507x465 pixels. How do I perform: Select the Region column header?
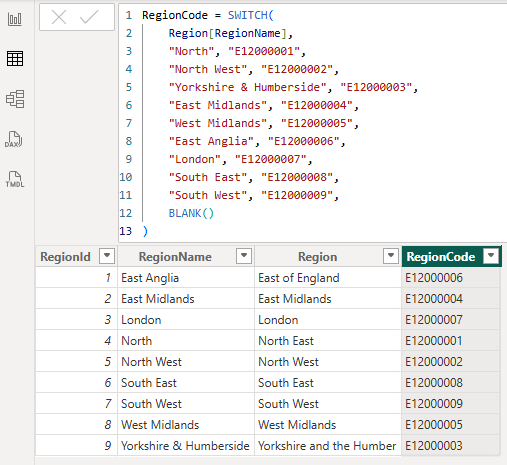tap(328, 256)
